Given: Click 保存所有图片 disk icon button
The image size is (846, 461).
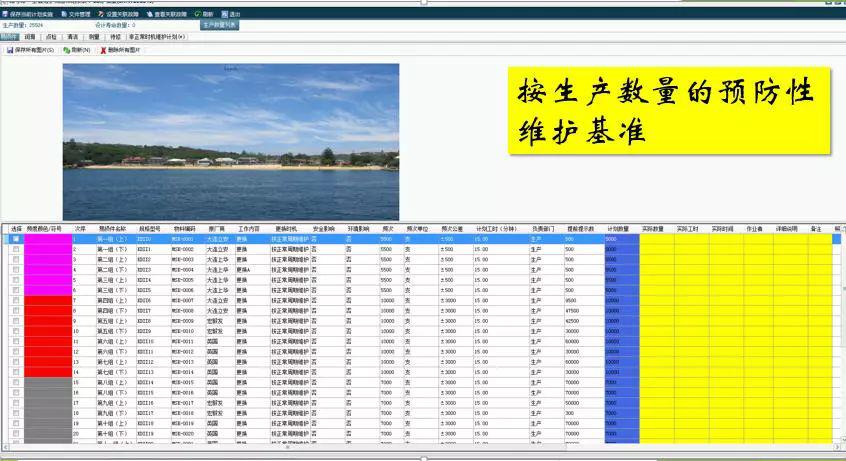Looking at the screenshot, I should click(x=10, y=49).
